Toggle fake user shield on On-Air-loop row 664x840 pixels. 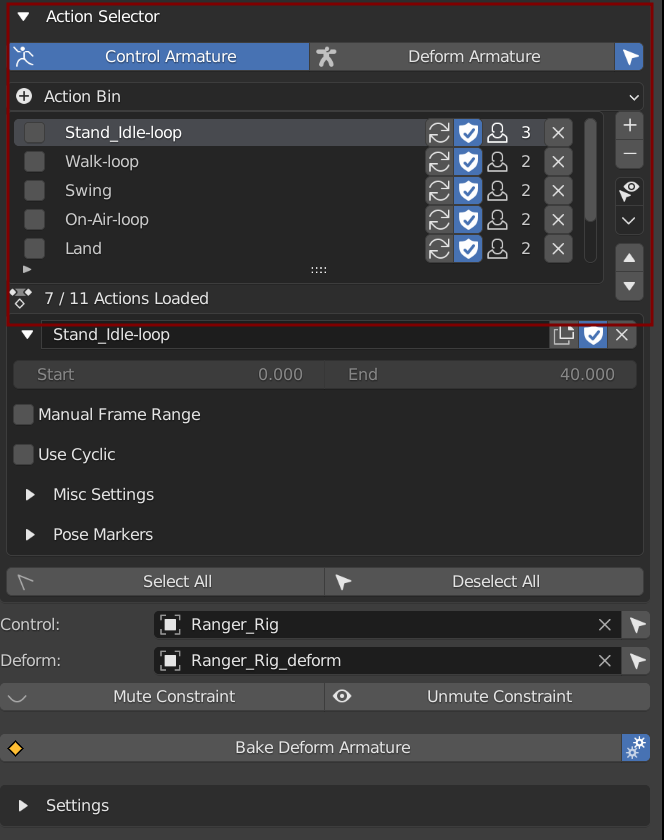click(x=468, y=219)
